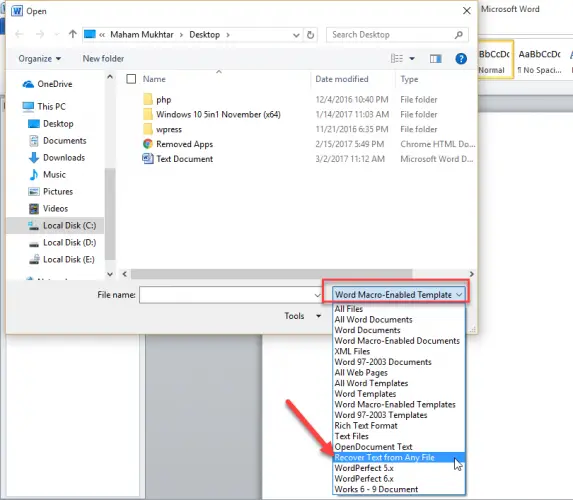The height and width of the screenshot is (500, 573).
Task: Click the sidebar vertical scrollbar thumb
Action: click(x=110, y=214)
